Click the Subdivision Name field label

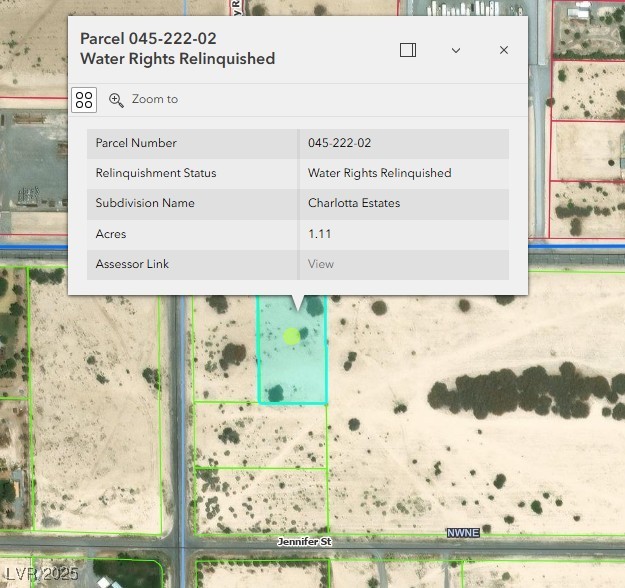pos(145,203)
